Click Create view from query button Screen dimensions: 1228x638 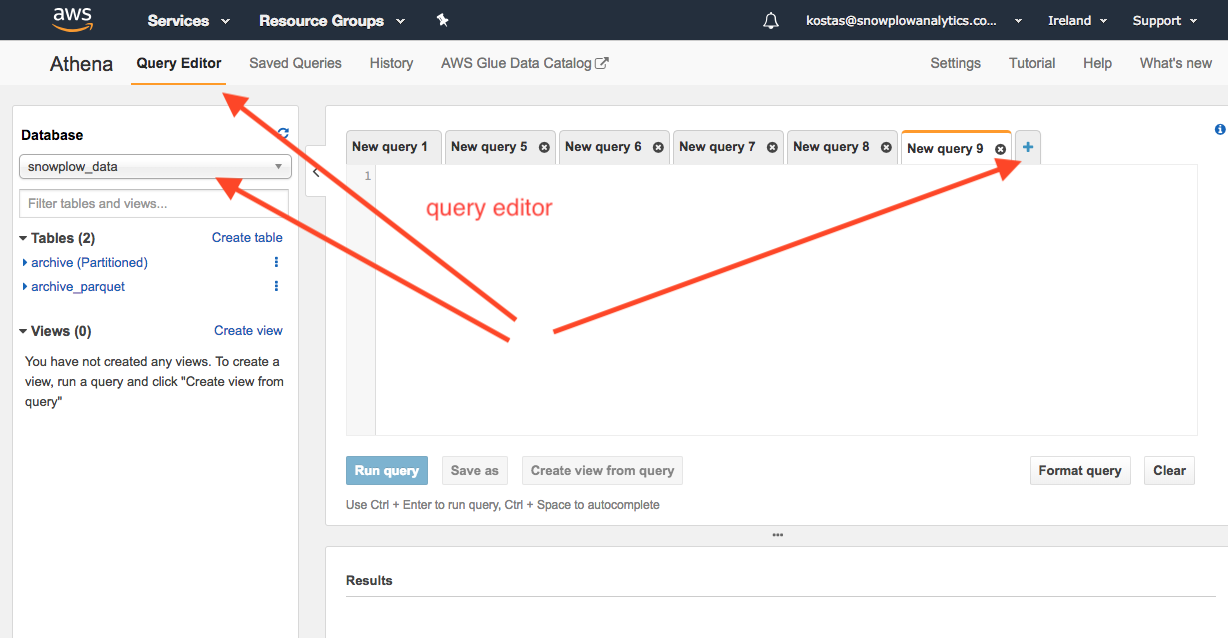tap(602, 471)
